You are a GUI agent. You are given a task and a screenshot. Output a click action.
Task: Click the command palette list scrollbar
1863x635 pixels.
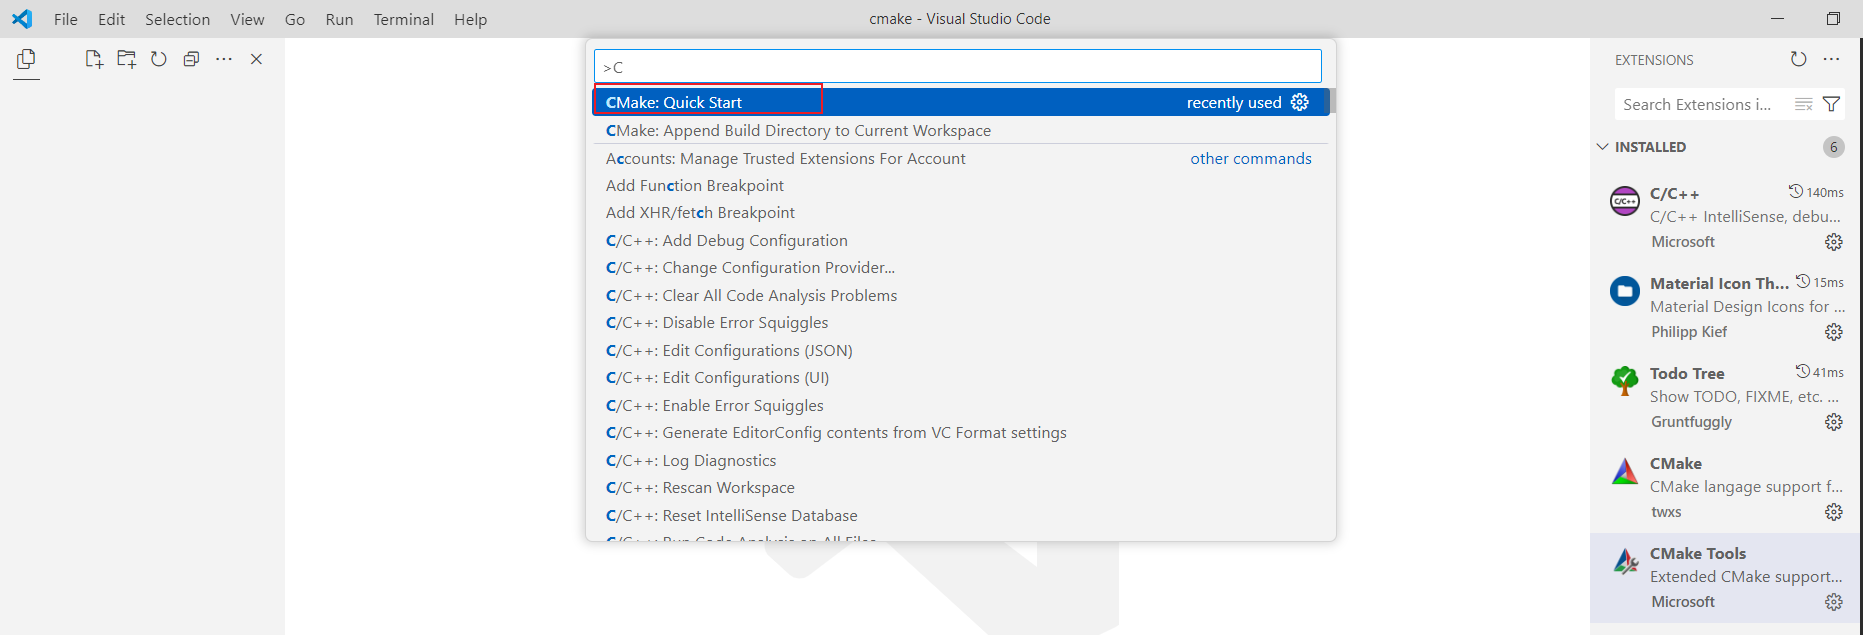1332,101
